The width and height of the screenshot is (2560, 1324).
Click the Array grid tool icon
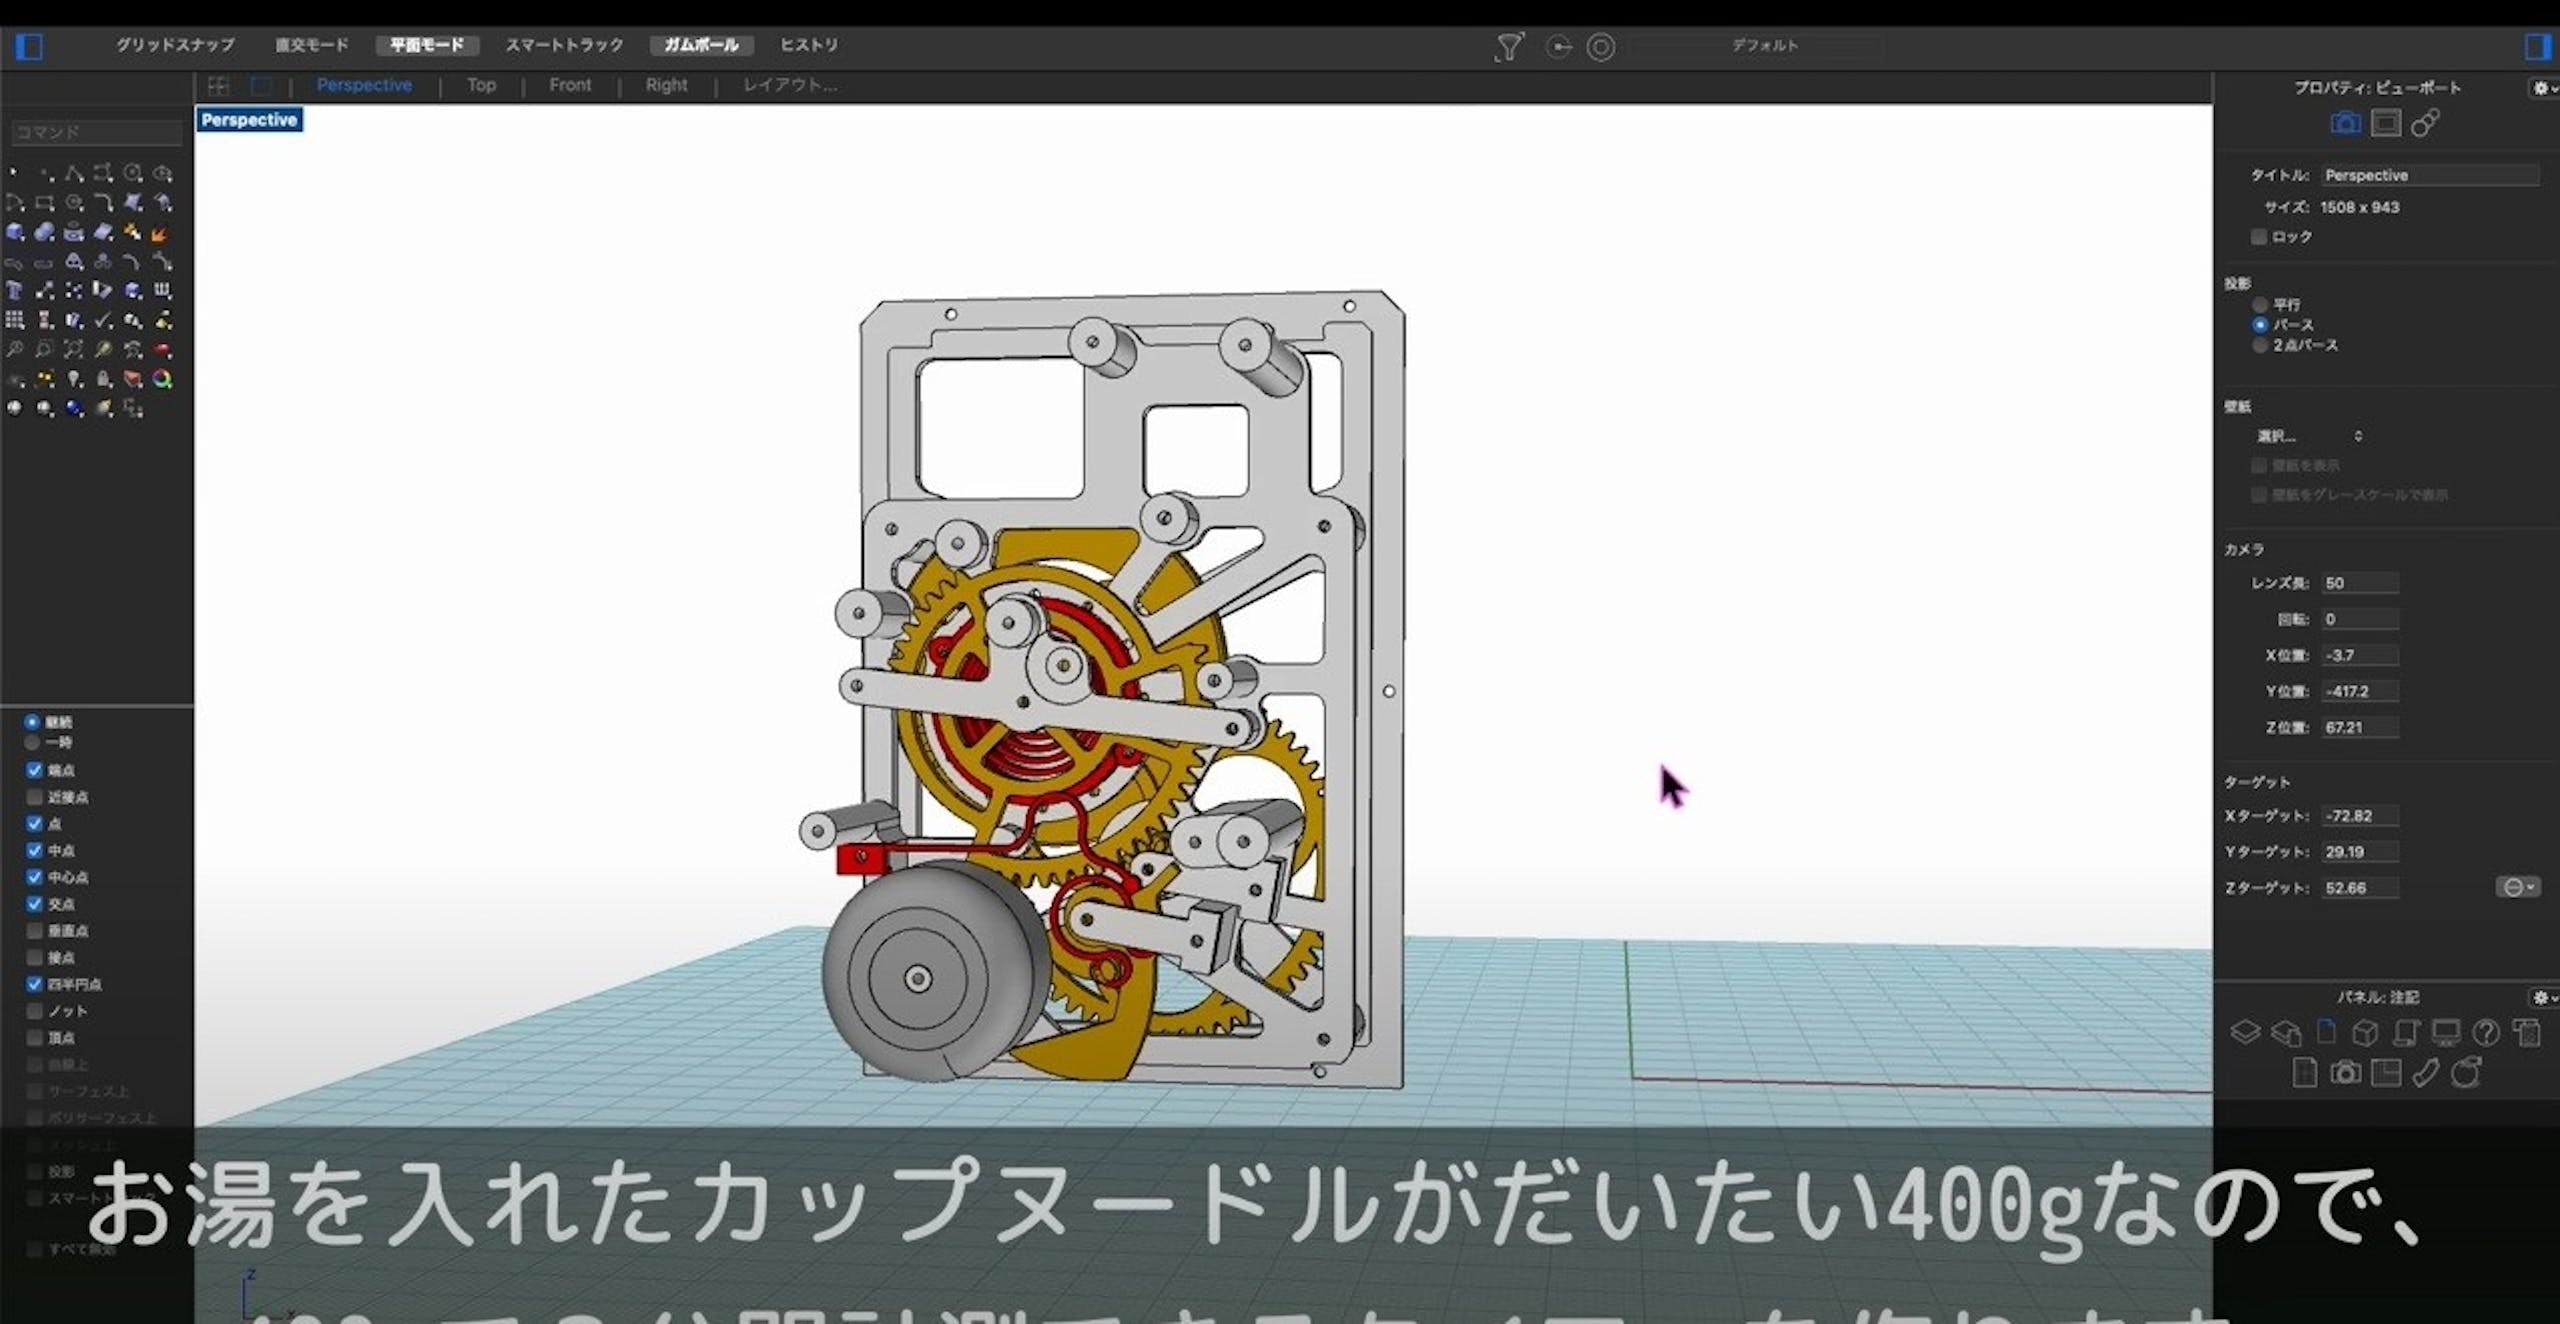click(x=15, y=321)
